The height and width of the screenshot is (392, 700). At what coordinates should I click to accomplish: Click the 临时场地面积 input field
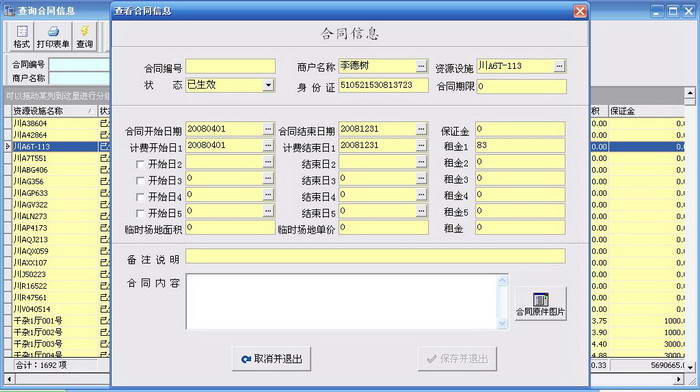pos(230,228)
